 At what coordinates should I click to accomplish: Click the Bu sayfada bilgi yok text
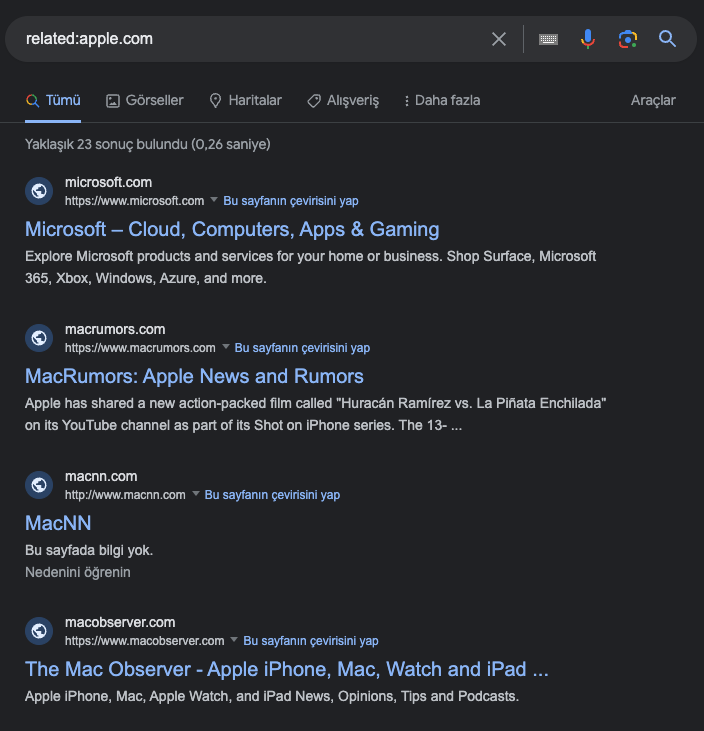(x=89, y=550)
